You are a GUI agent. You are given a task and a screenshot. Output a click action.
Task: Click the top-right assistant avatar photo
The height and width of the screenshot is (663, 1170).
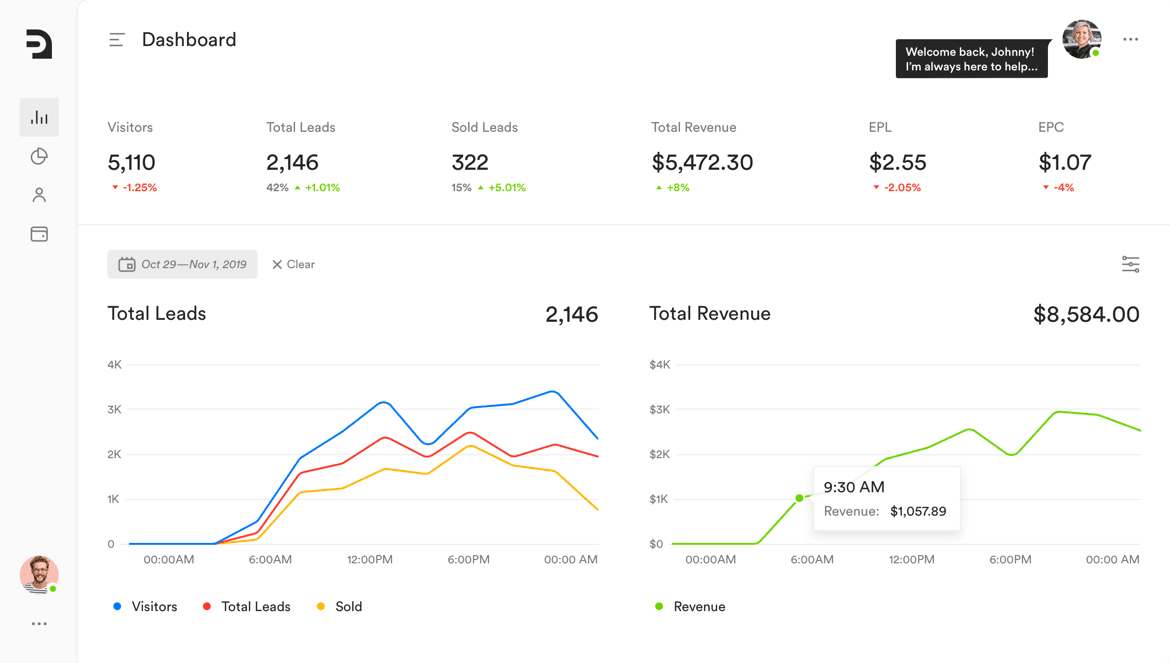(x=1081, y=39)
